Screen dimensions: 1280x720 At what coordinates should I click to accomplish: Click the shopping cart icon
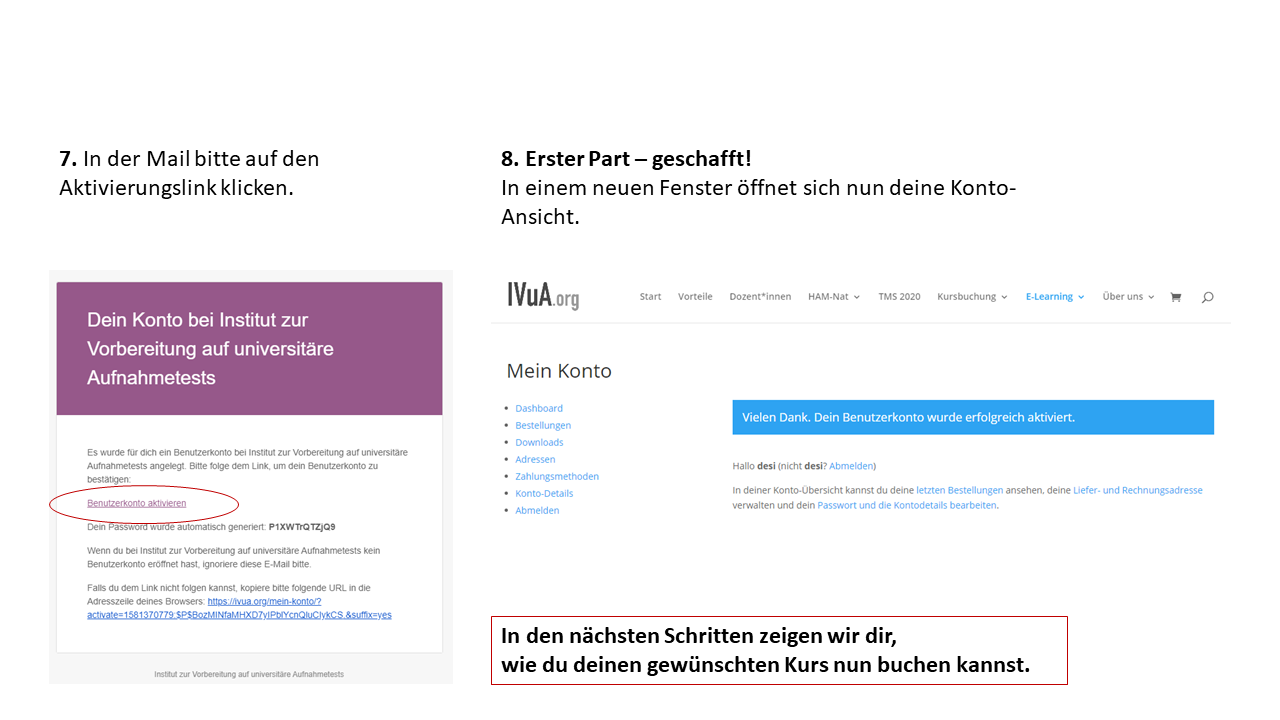(1175, 297)
